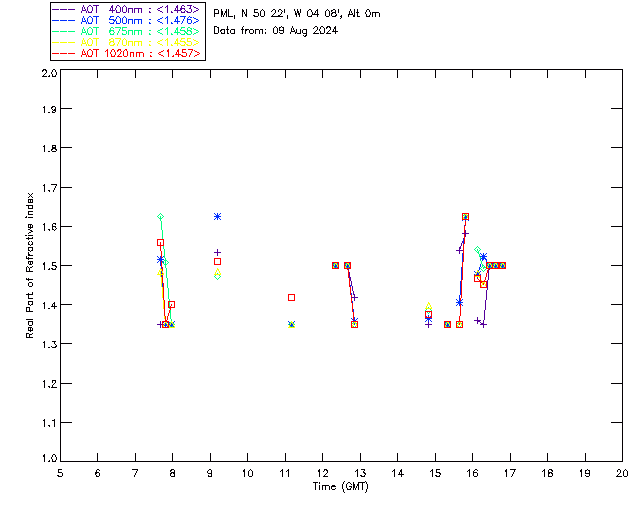Click the 1.9 y-axis tick label

[x=49, y=109]
